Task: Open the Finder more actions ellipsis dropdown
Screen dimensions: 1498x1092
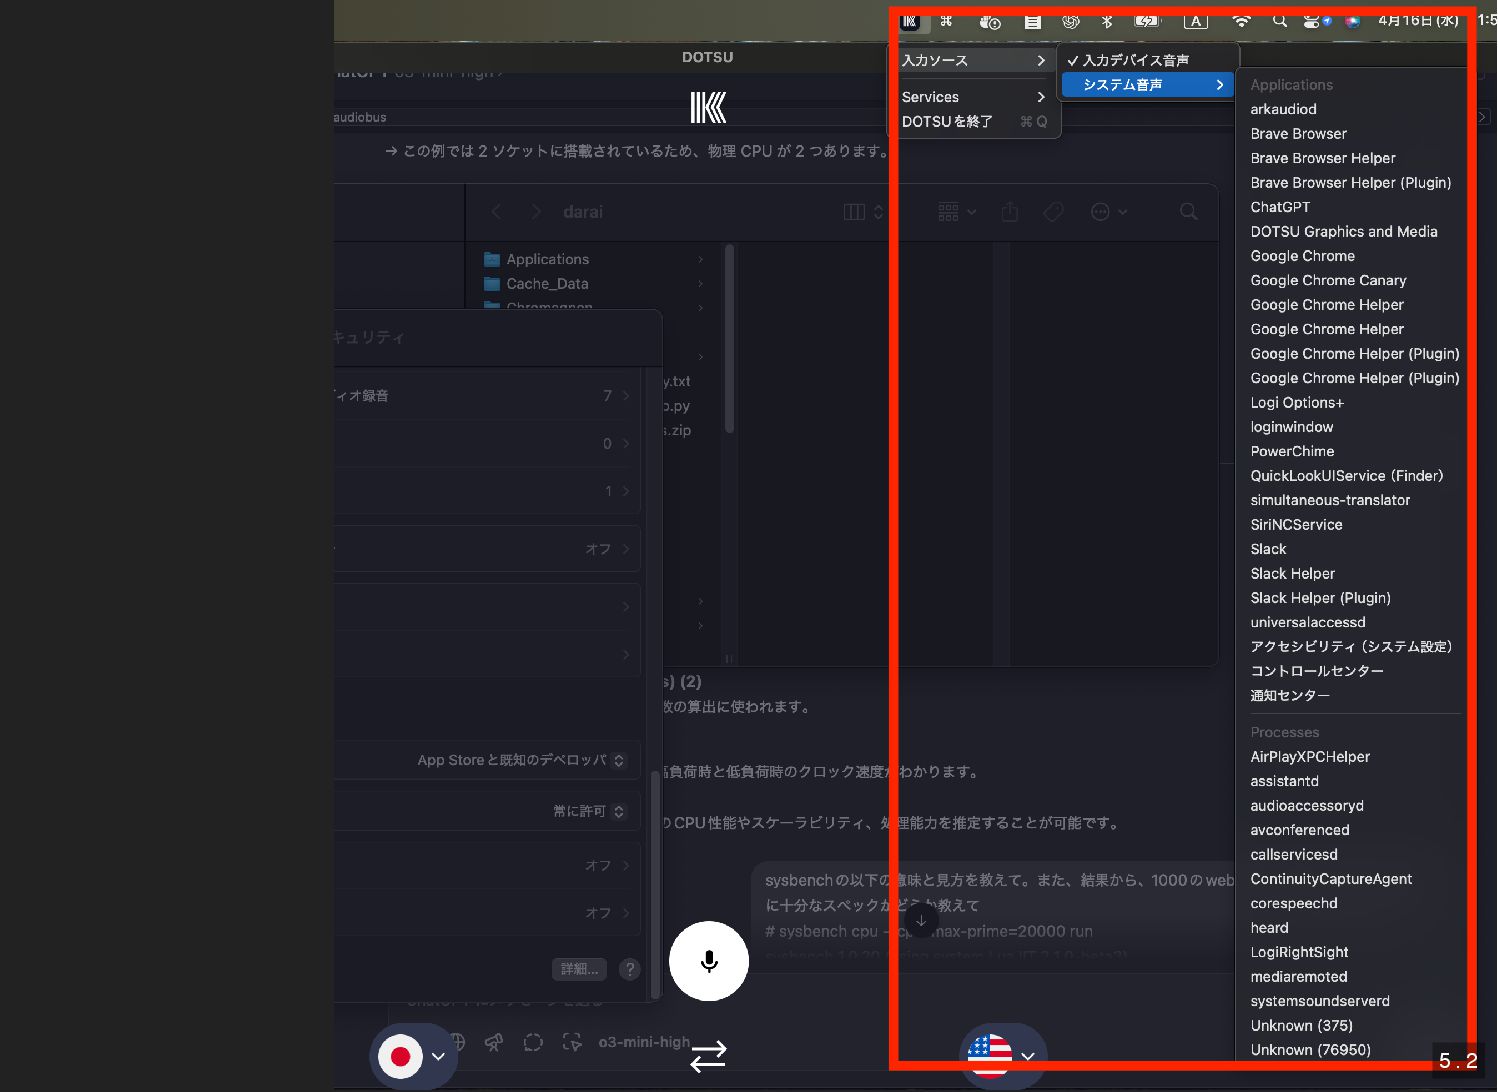Action: (1109, 212)
